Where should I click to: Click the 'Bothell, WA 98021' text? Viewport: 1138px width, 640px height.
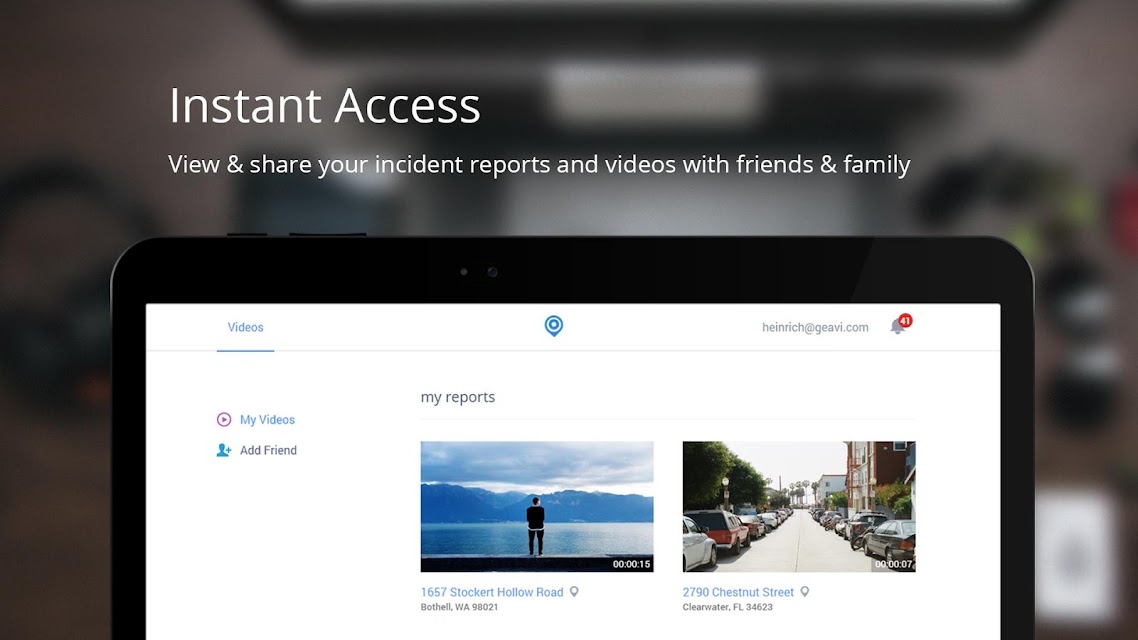point(459,607)
